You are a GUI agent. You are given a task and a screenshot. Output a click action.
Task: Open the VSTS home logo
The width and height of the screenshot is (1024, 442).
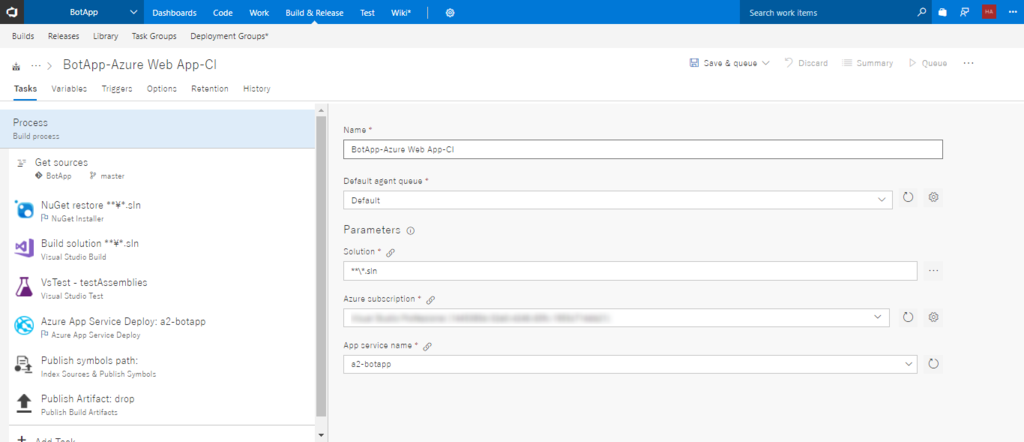[11, 12]
